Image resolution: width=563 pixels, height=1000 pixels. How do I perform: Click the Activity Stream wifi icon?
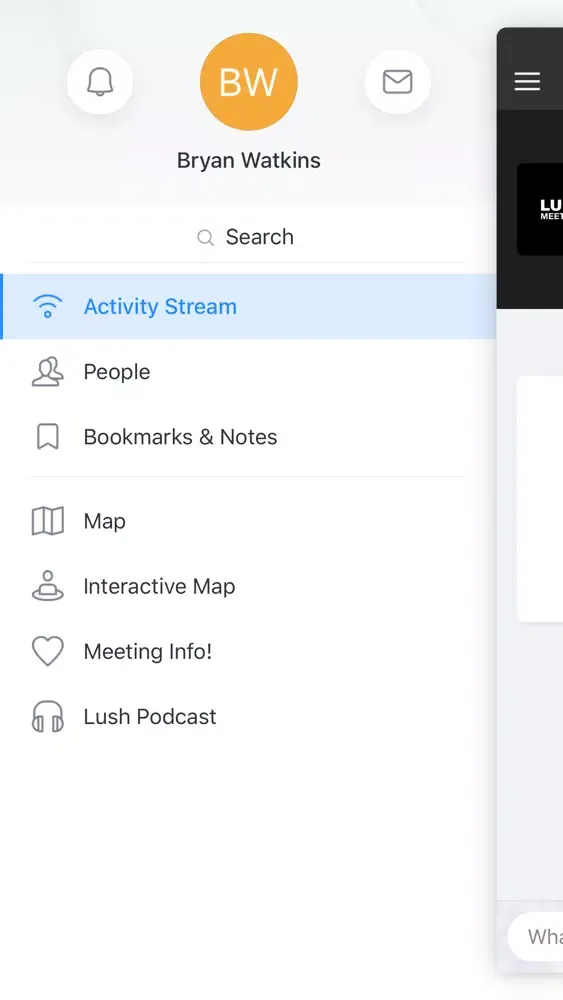point(48,307)
